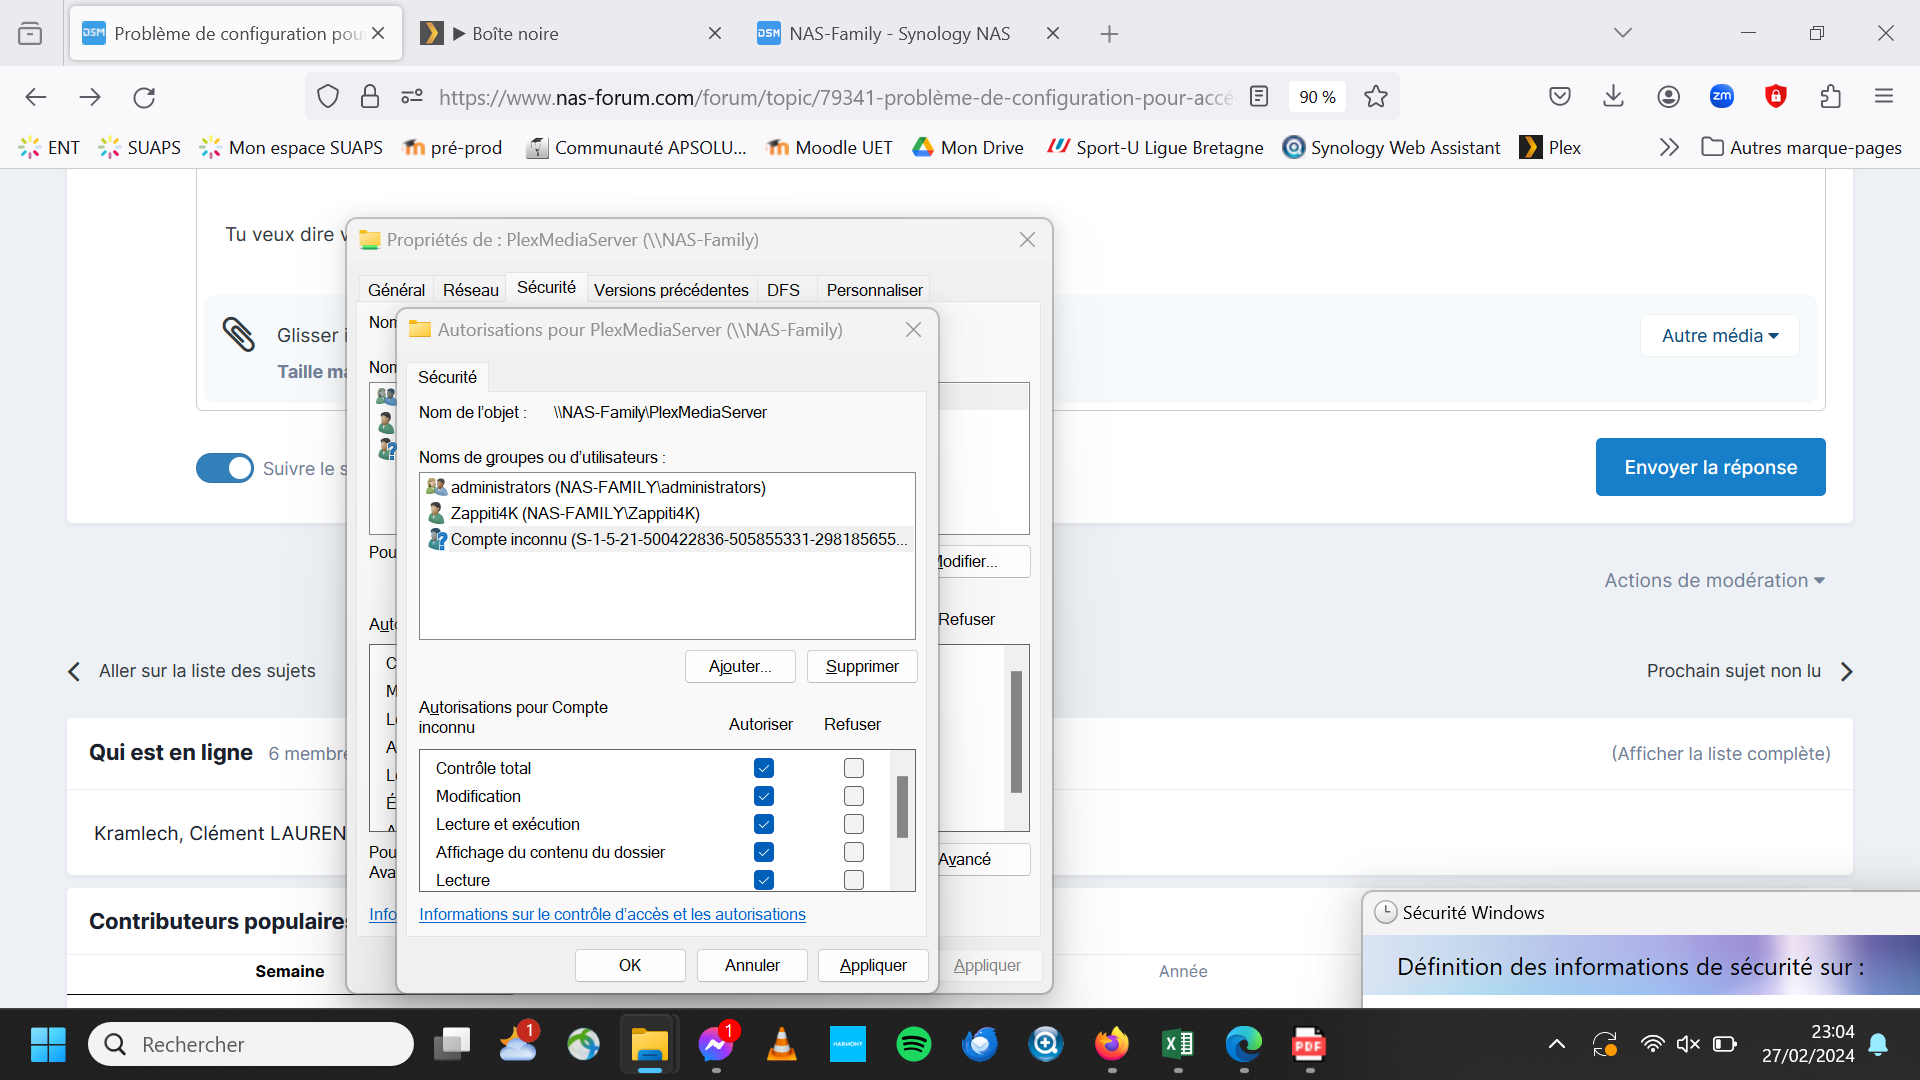This screenshot has height=1080, width=1920.
Task: Open the reader view icon in address bar
Action: (x=1259, y=97)
